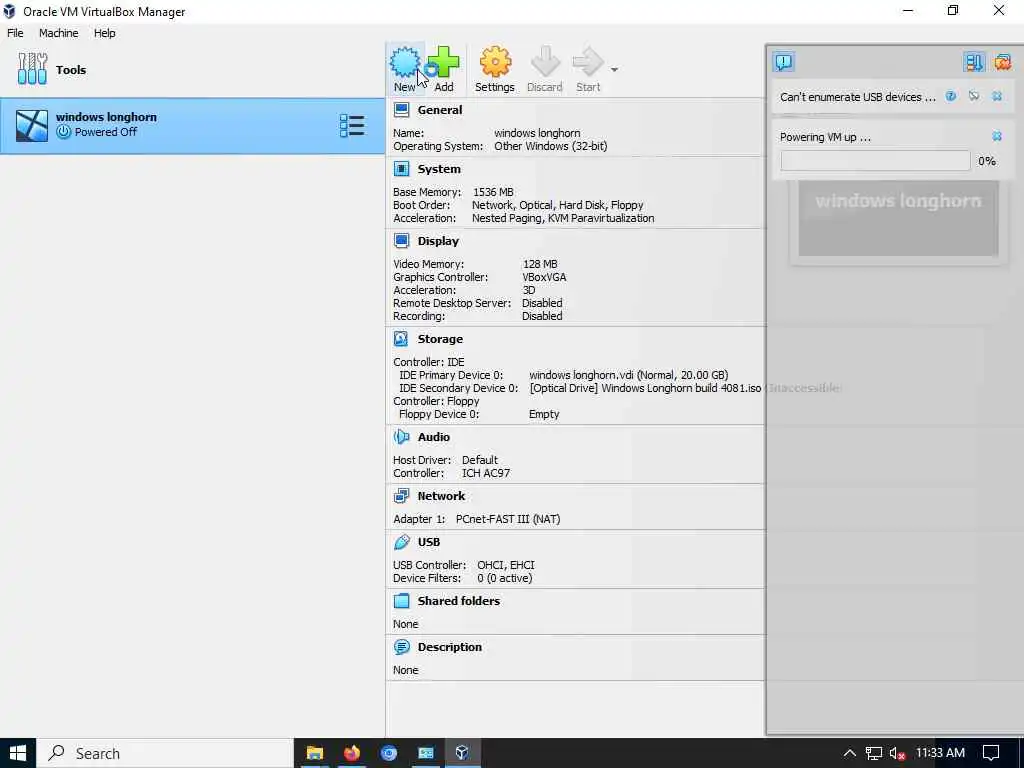Click the General section heading
This screenshot has width=1024, height=768.
click(x=440, y=110)
